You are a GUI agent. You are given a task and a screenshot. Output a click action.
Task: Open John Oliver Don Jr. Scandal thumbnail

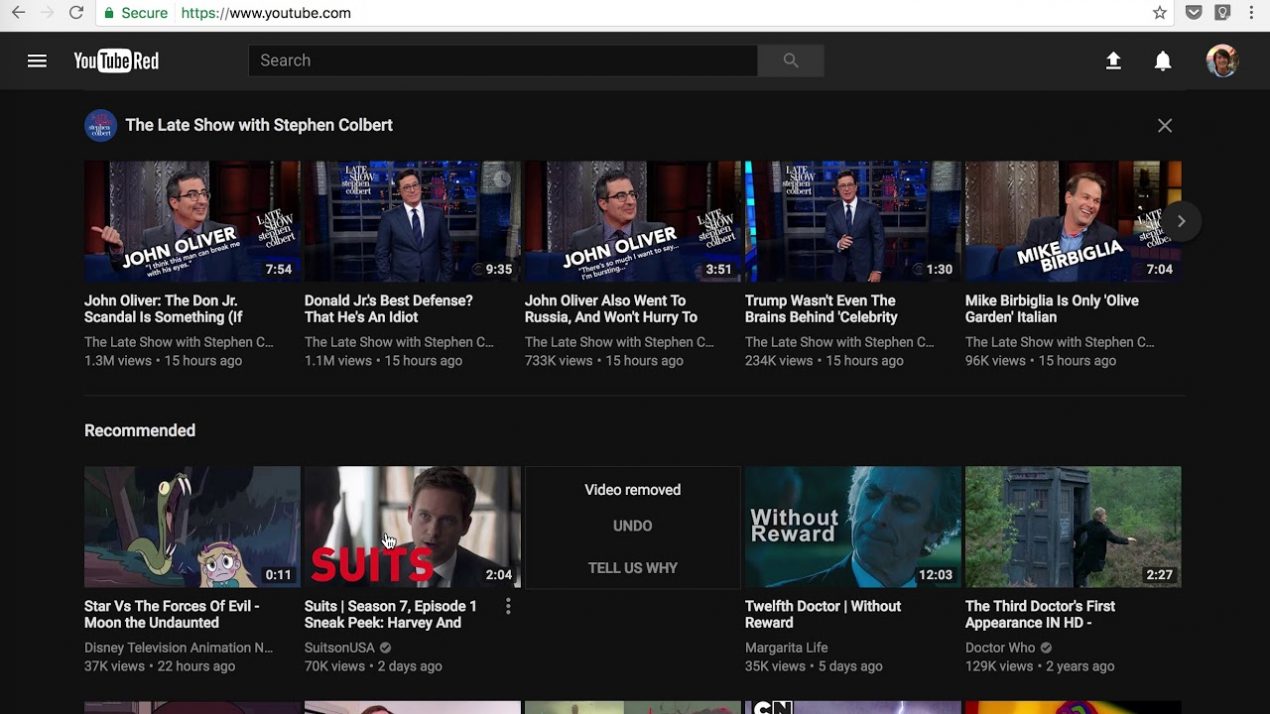(192, 221)
